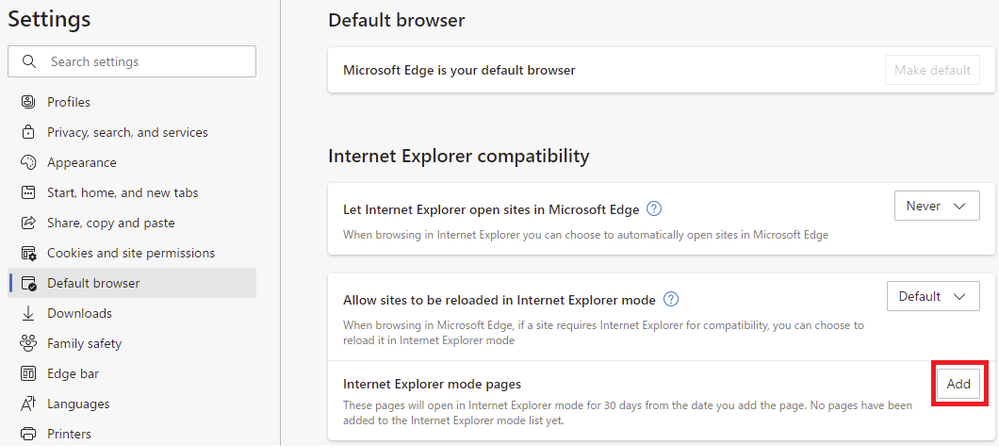Image resolution: width=999 pixels, height=447 pixels.
Task: Click the search magnifier icon
Action: (x=28, y=62)
